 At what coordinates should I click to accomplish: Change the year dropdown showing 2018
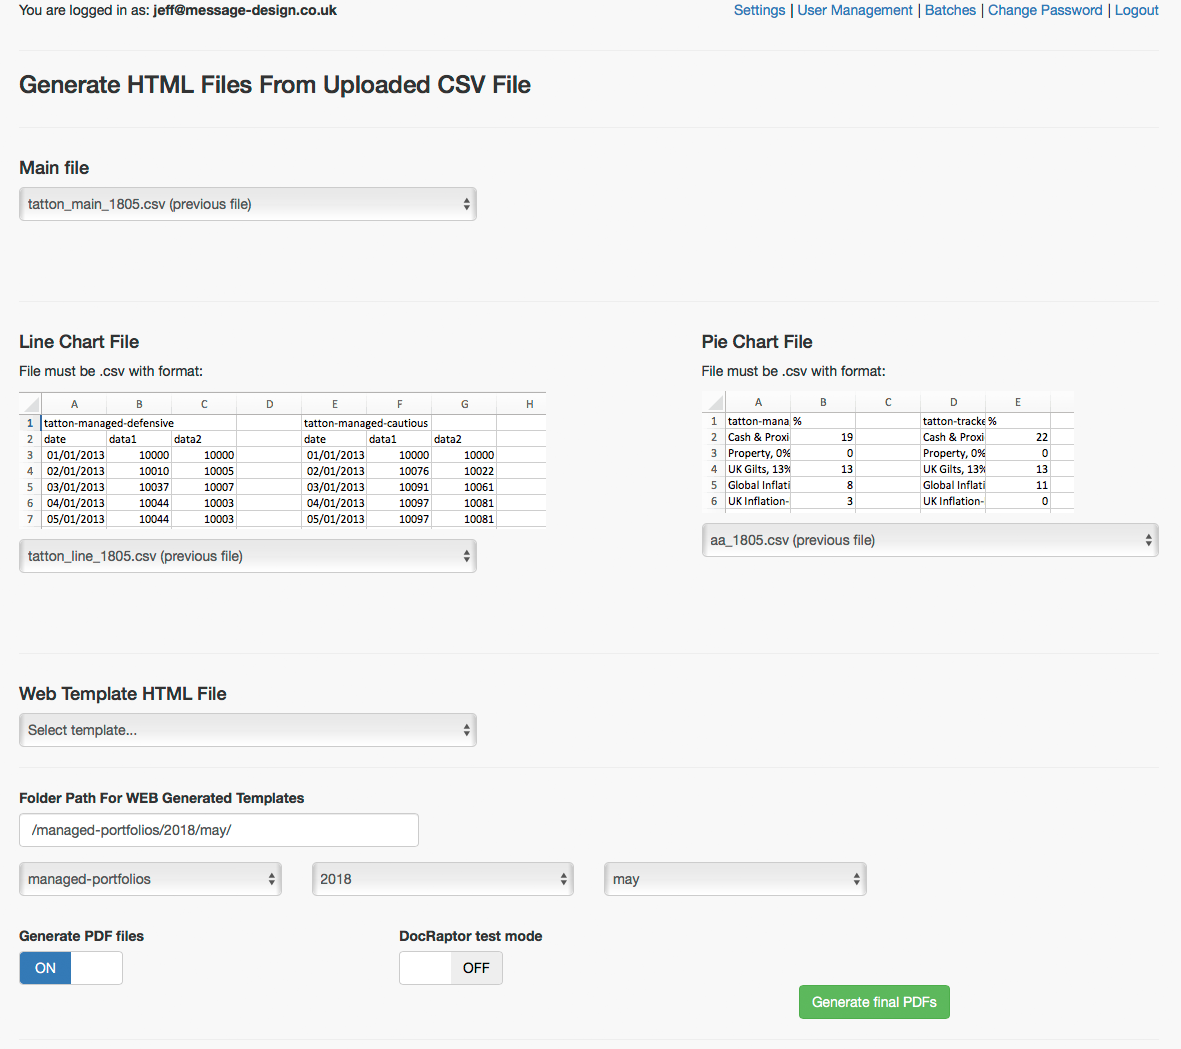point(443,879)
